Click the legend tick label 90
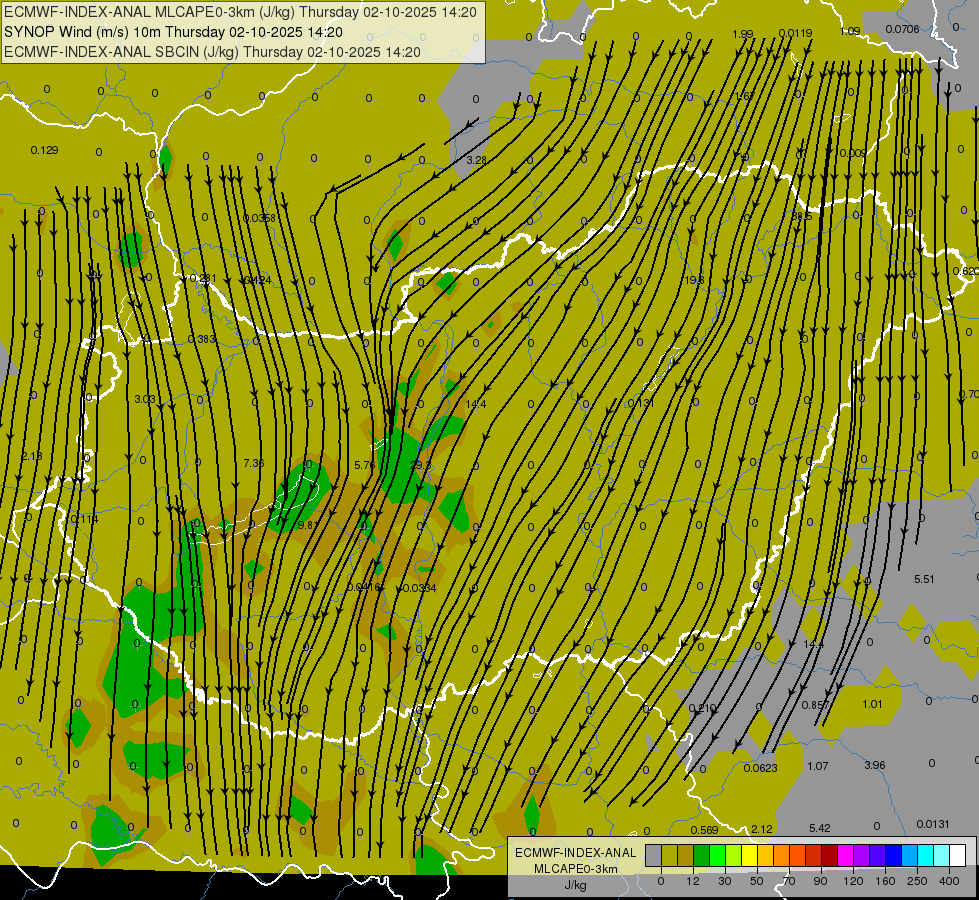This screenshot has height=900, width=979. pyautogui.click(x=820, y=881)
